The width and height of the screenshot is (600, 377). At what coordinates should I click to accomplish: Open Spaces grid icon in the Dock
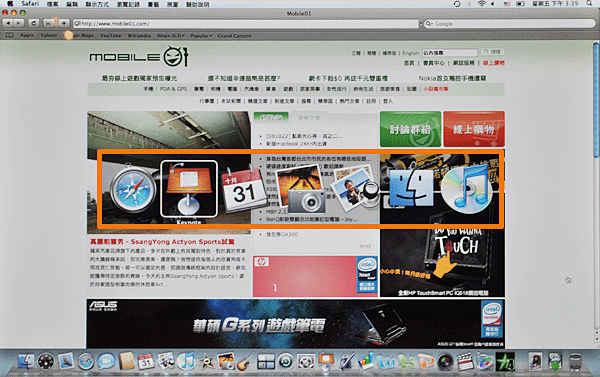click(x=266, y=361)
